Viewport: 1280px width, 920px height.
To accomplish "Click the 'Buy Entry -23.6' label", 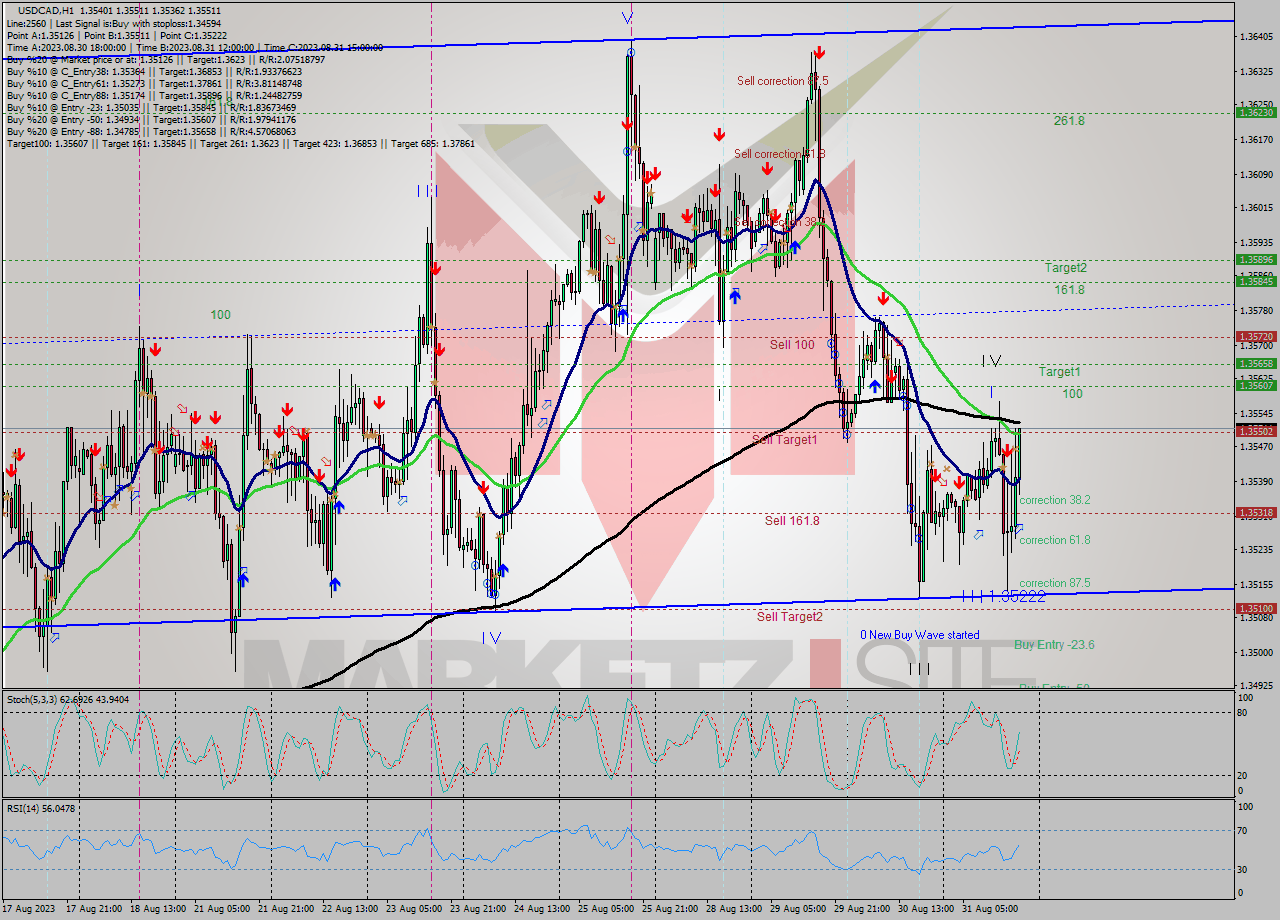I will pos(1054,645).
